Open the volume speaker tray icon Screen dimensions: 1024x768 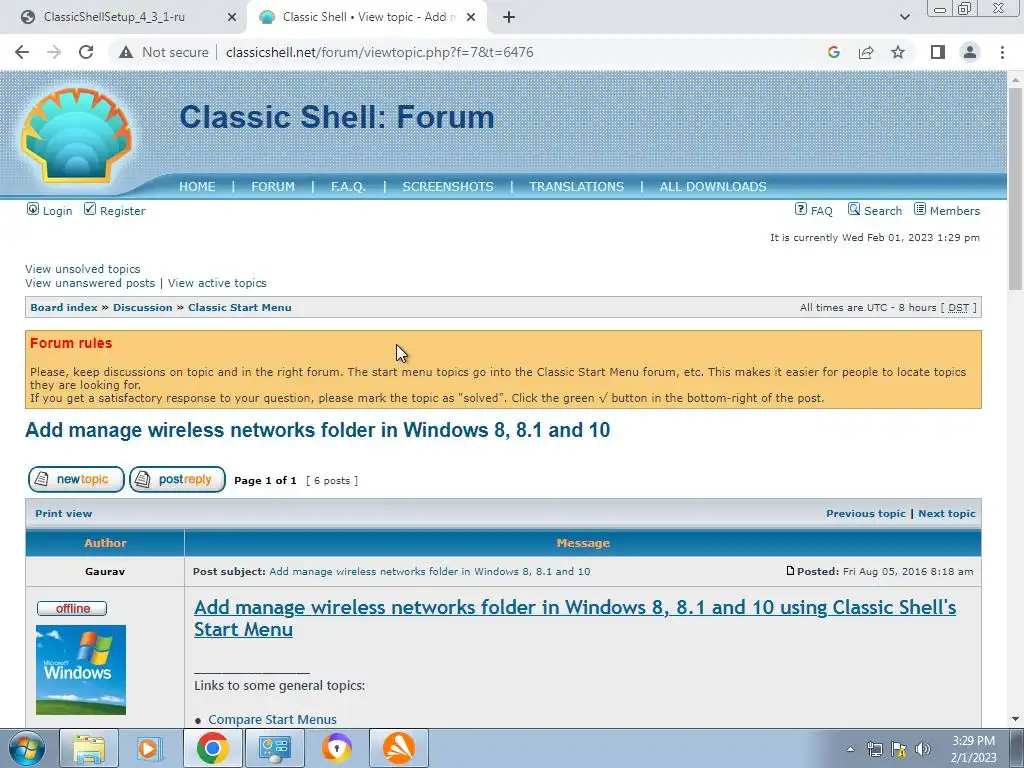[x=923, y=749]
